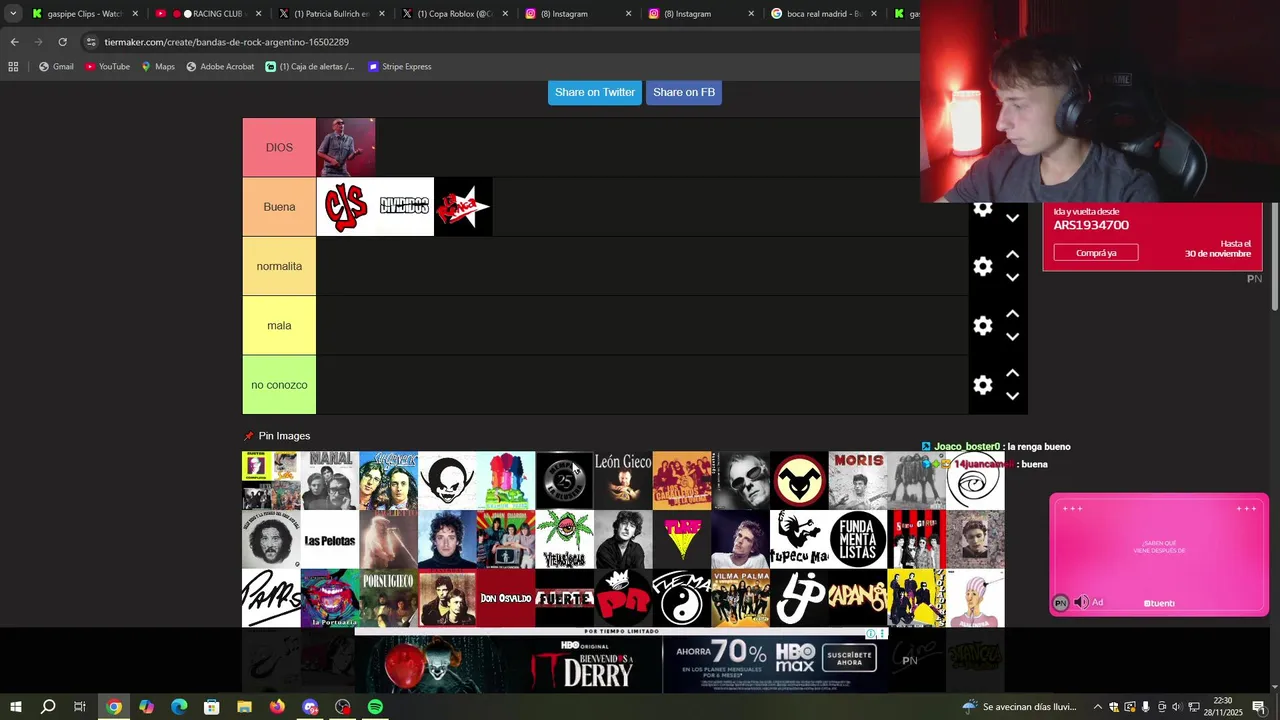
Task: Select the no conozco tier label
Action: (x=279, y=385)
